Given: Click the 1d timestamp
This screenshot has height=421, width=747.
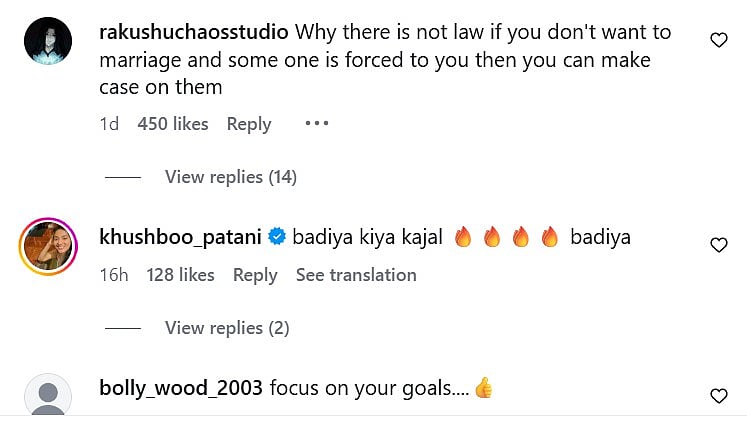Looking at the screenshot, I should [110, 124].
